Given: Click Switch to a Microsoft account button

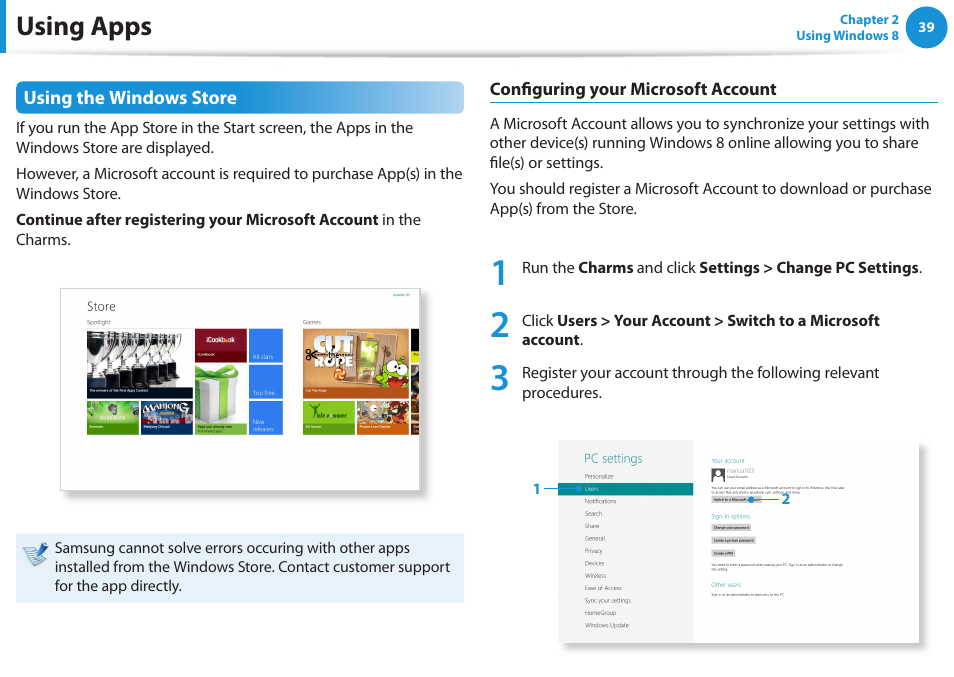Looking at the screenshot, I should pyautogui.click(x=730, y=499).
